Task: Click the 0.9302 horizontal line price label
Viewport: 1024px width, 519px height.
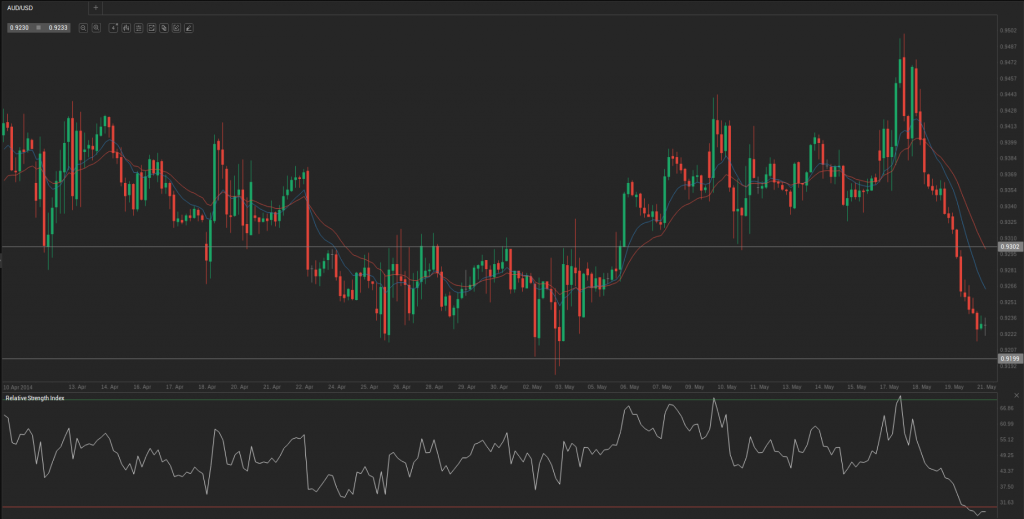Action: pos(1010,246)
